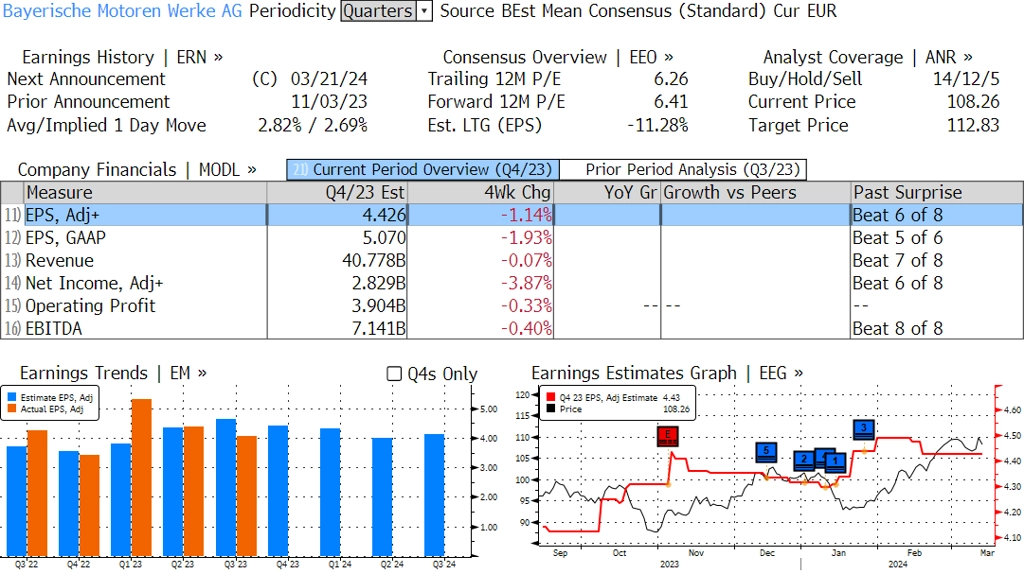Click Buy/Hold/Sell value 14/12/5
Viewport: 1024px width, 574px height.
pyautogui.click(x=966, y=79)
